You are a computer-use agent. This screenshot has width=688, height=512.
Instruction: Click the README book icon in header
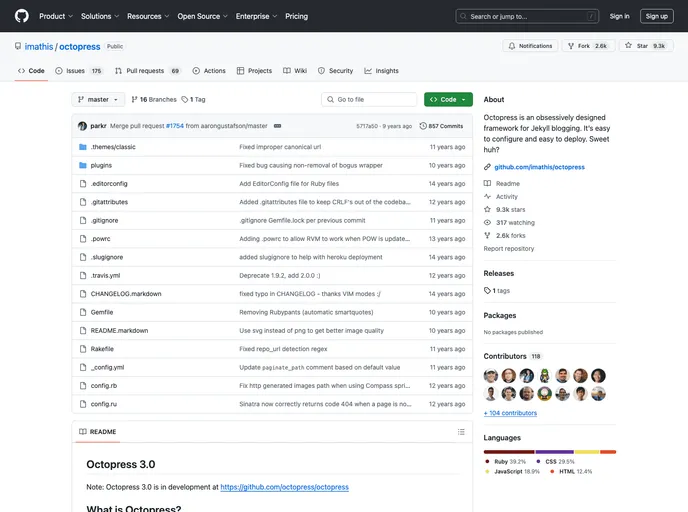(x=82, y=432)
